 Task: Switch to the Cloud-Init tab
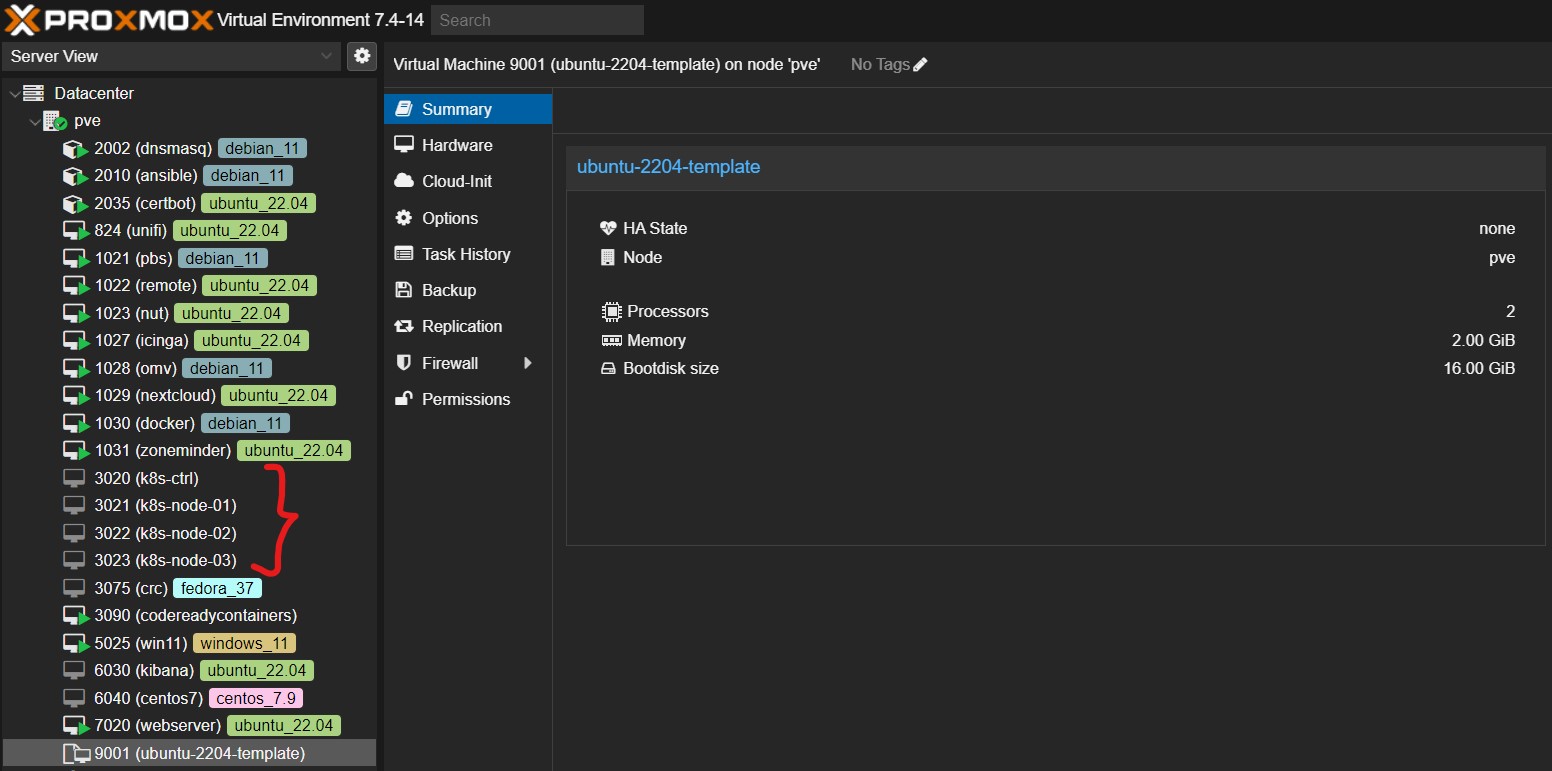click(457, 181)
